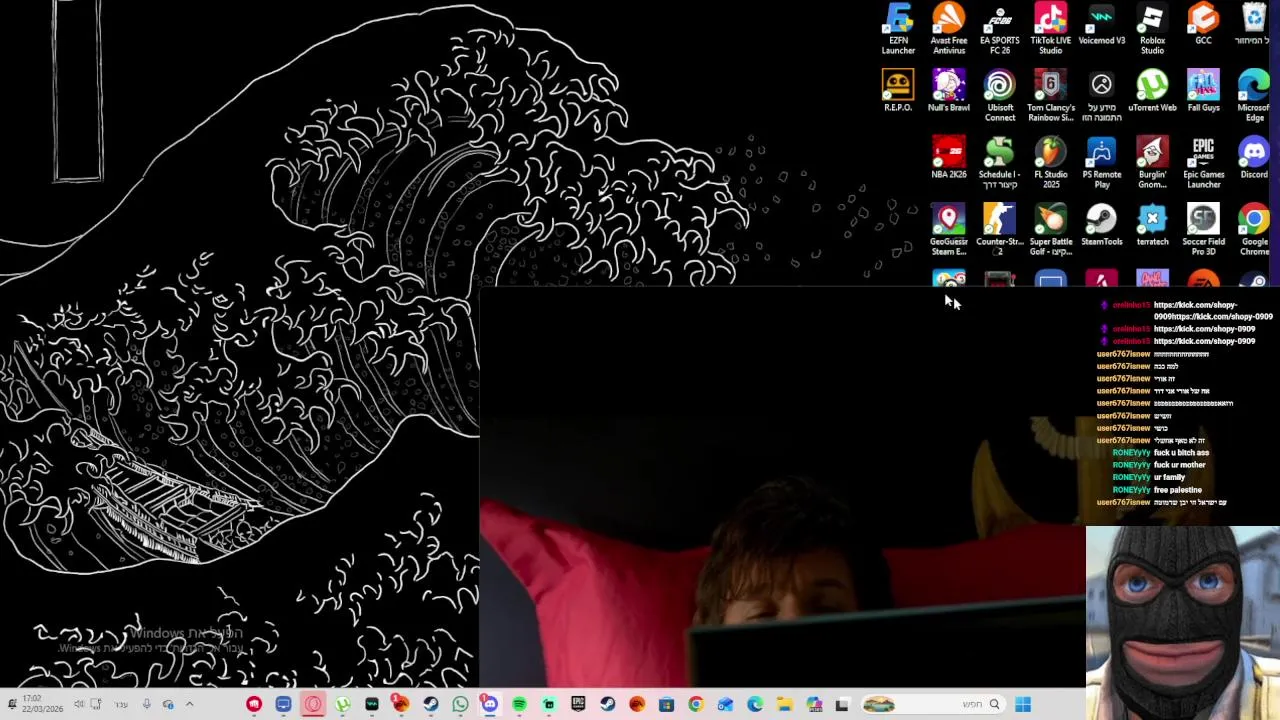The image size is (1280, 720).
Task: Open uTorrent from the taskbar
Action: [343, 705]
